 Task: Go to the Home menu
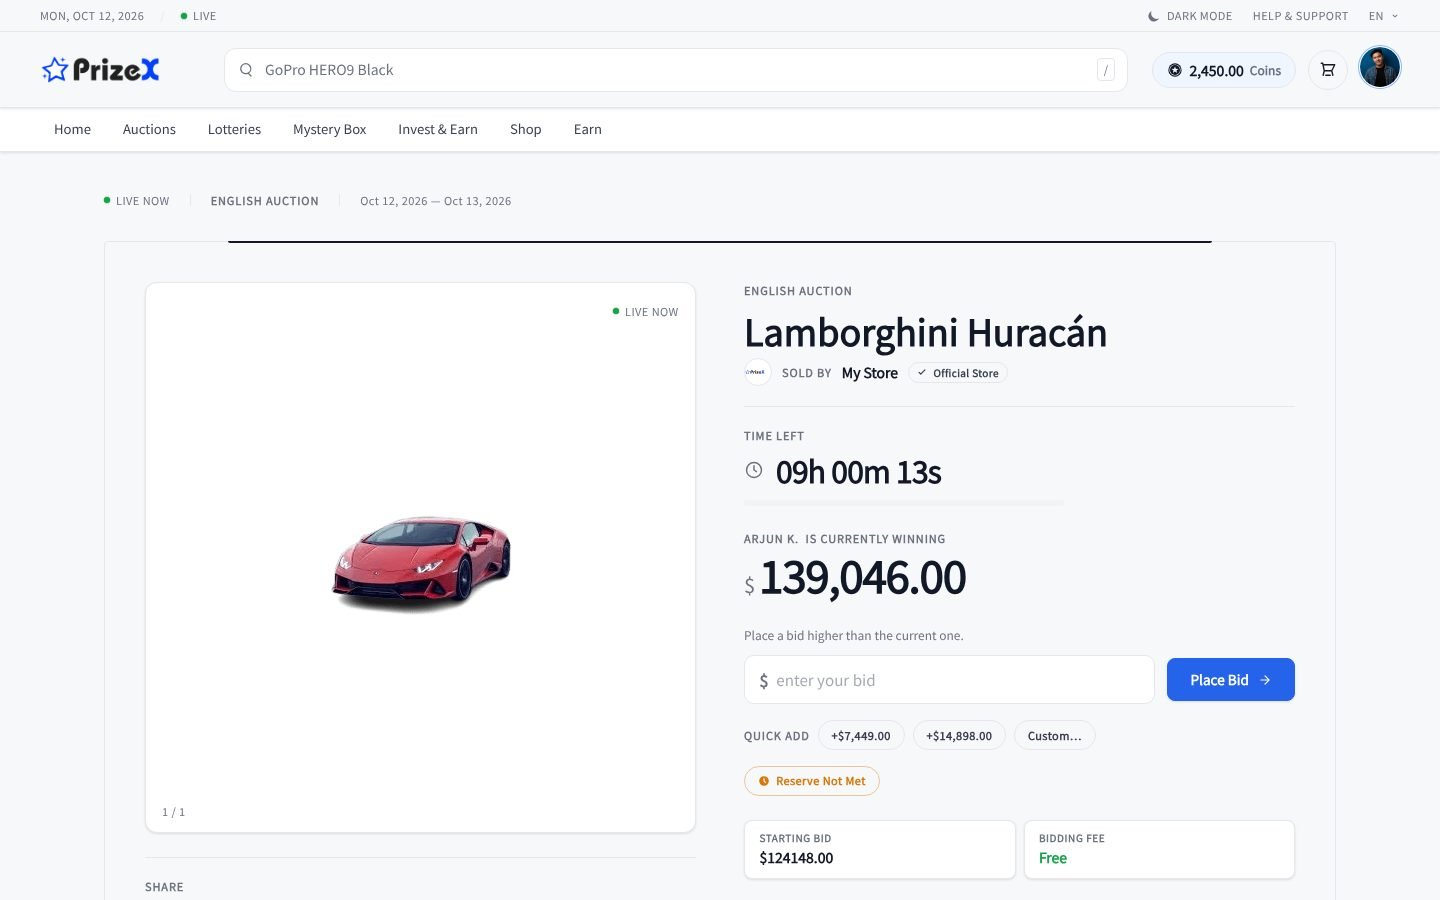point(72,129)
